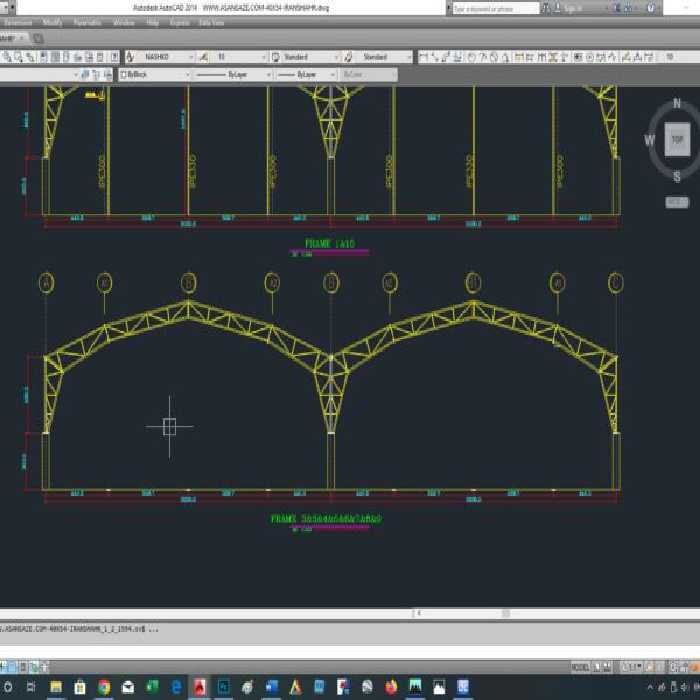This screenshot has width=700, height=700.
Task: Open the Photoshop icon in the taskbar
Action: 224,686
